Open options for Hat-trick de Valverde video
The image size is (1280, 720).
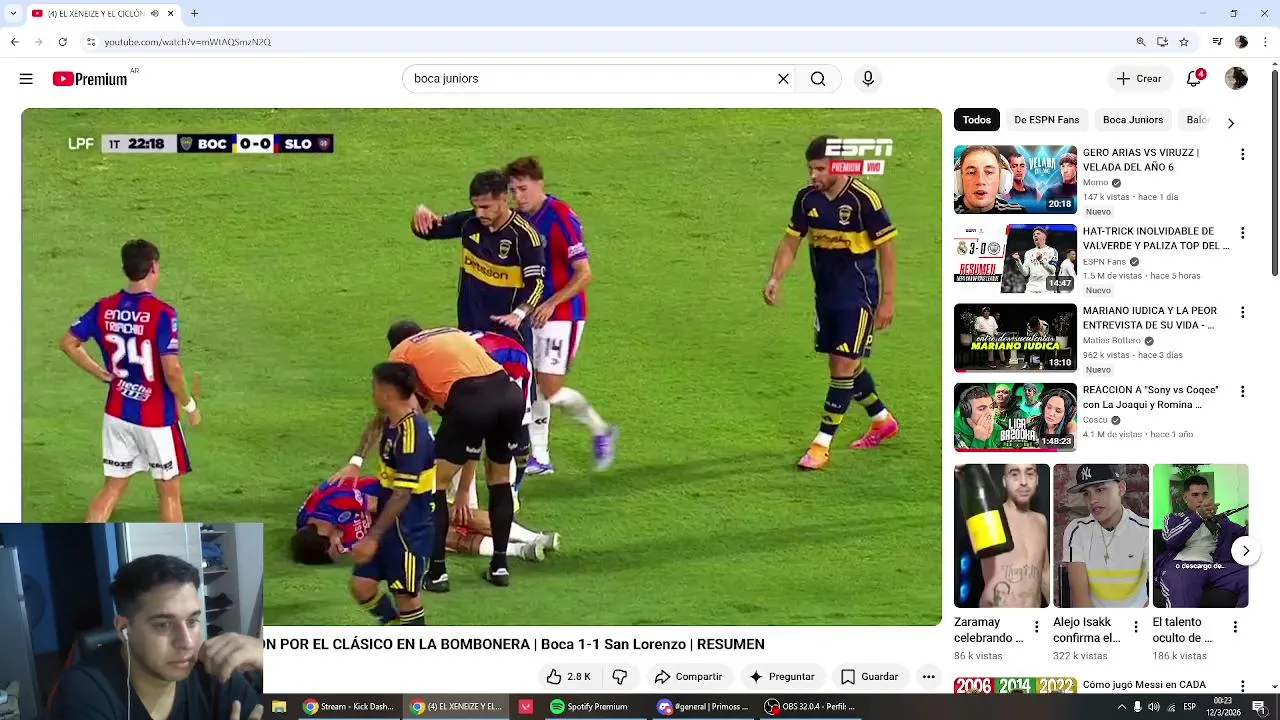click(x=1242, y=233)
